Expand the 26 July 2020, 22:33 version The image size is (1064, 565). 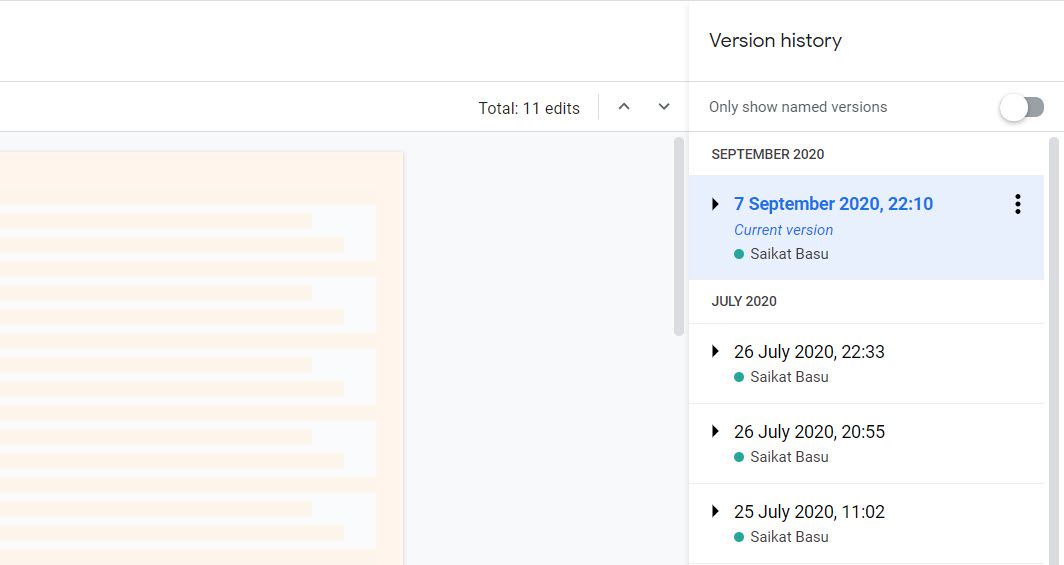(715, 351)
